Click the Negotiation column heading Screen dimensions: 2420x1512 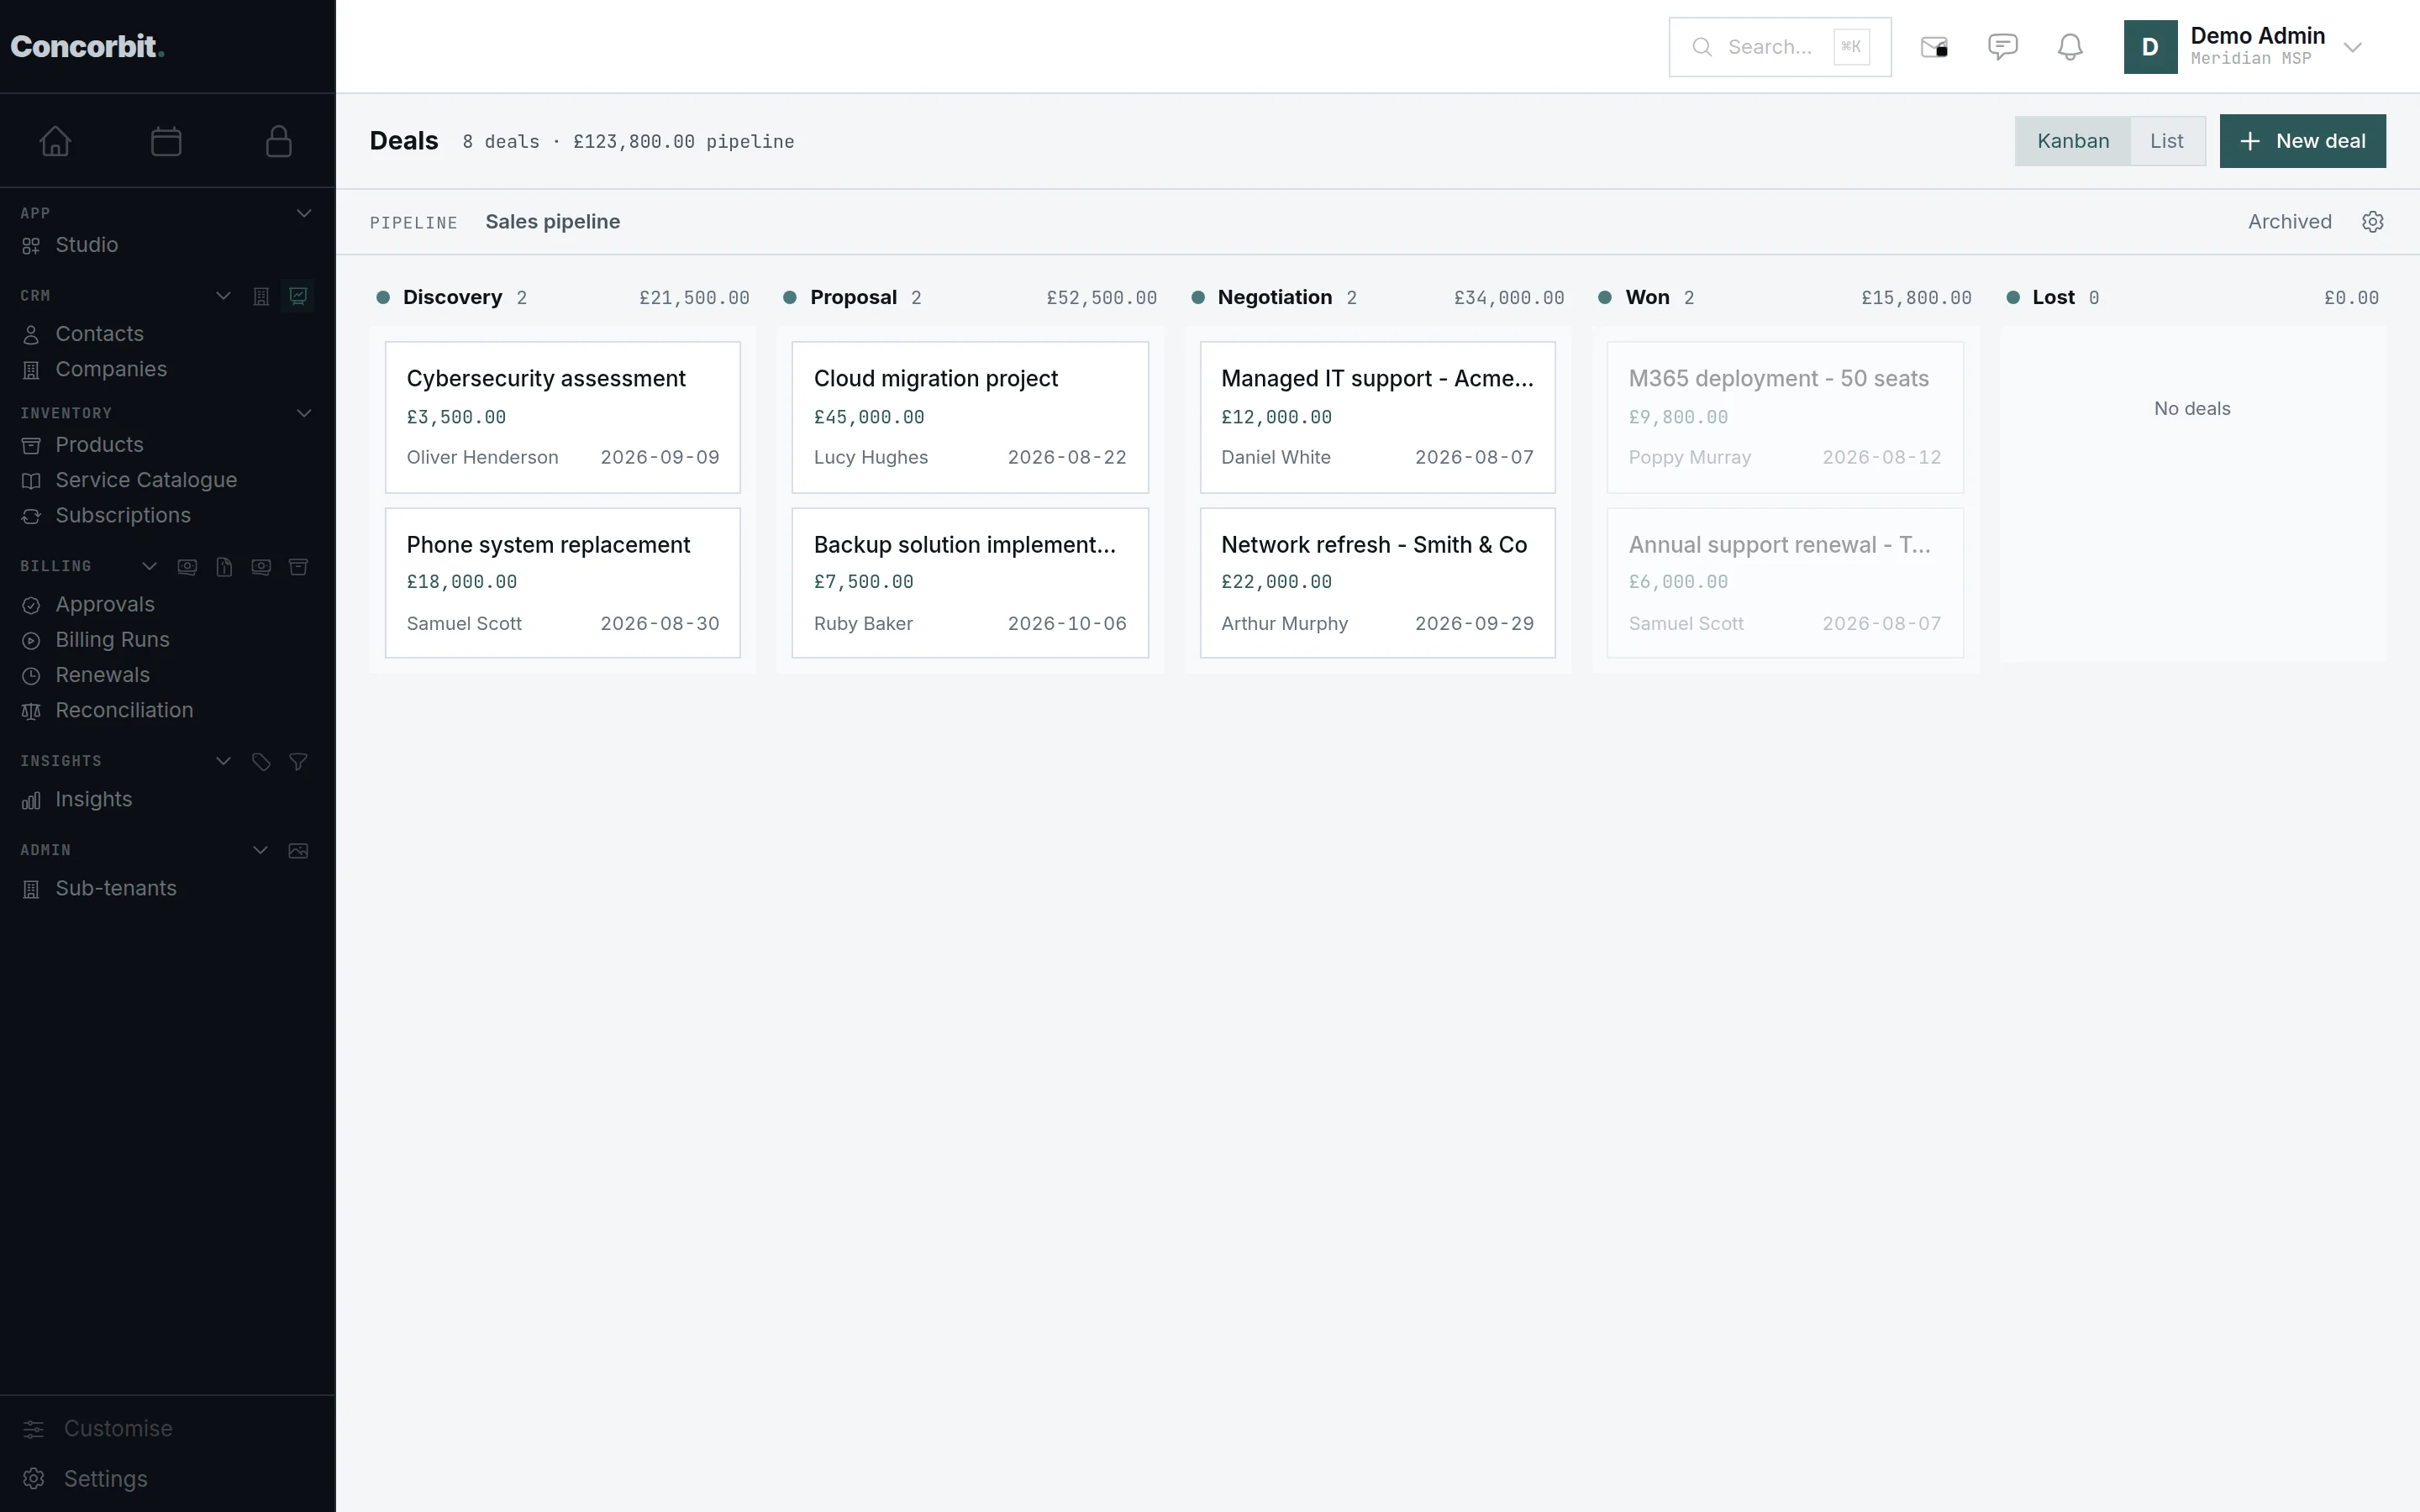(1274, 297)
